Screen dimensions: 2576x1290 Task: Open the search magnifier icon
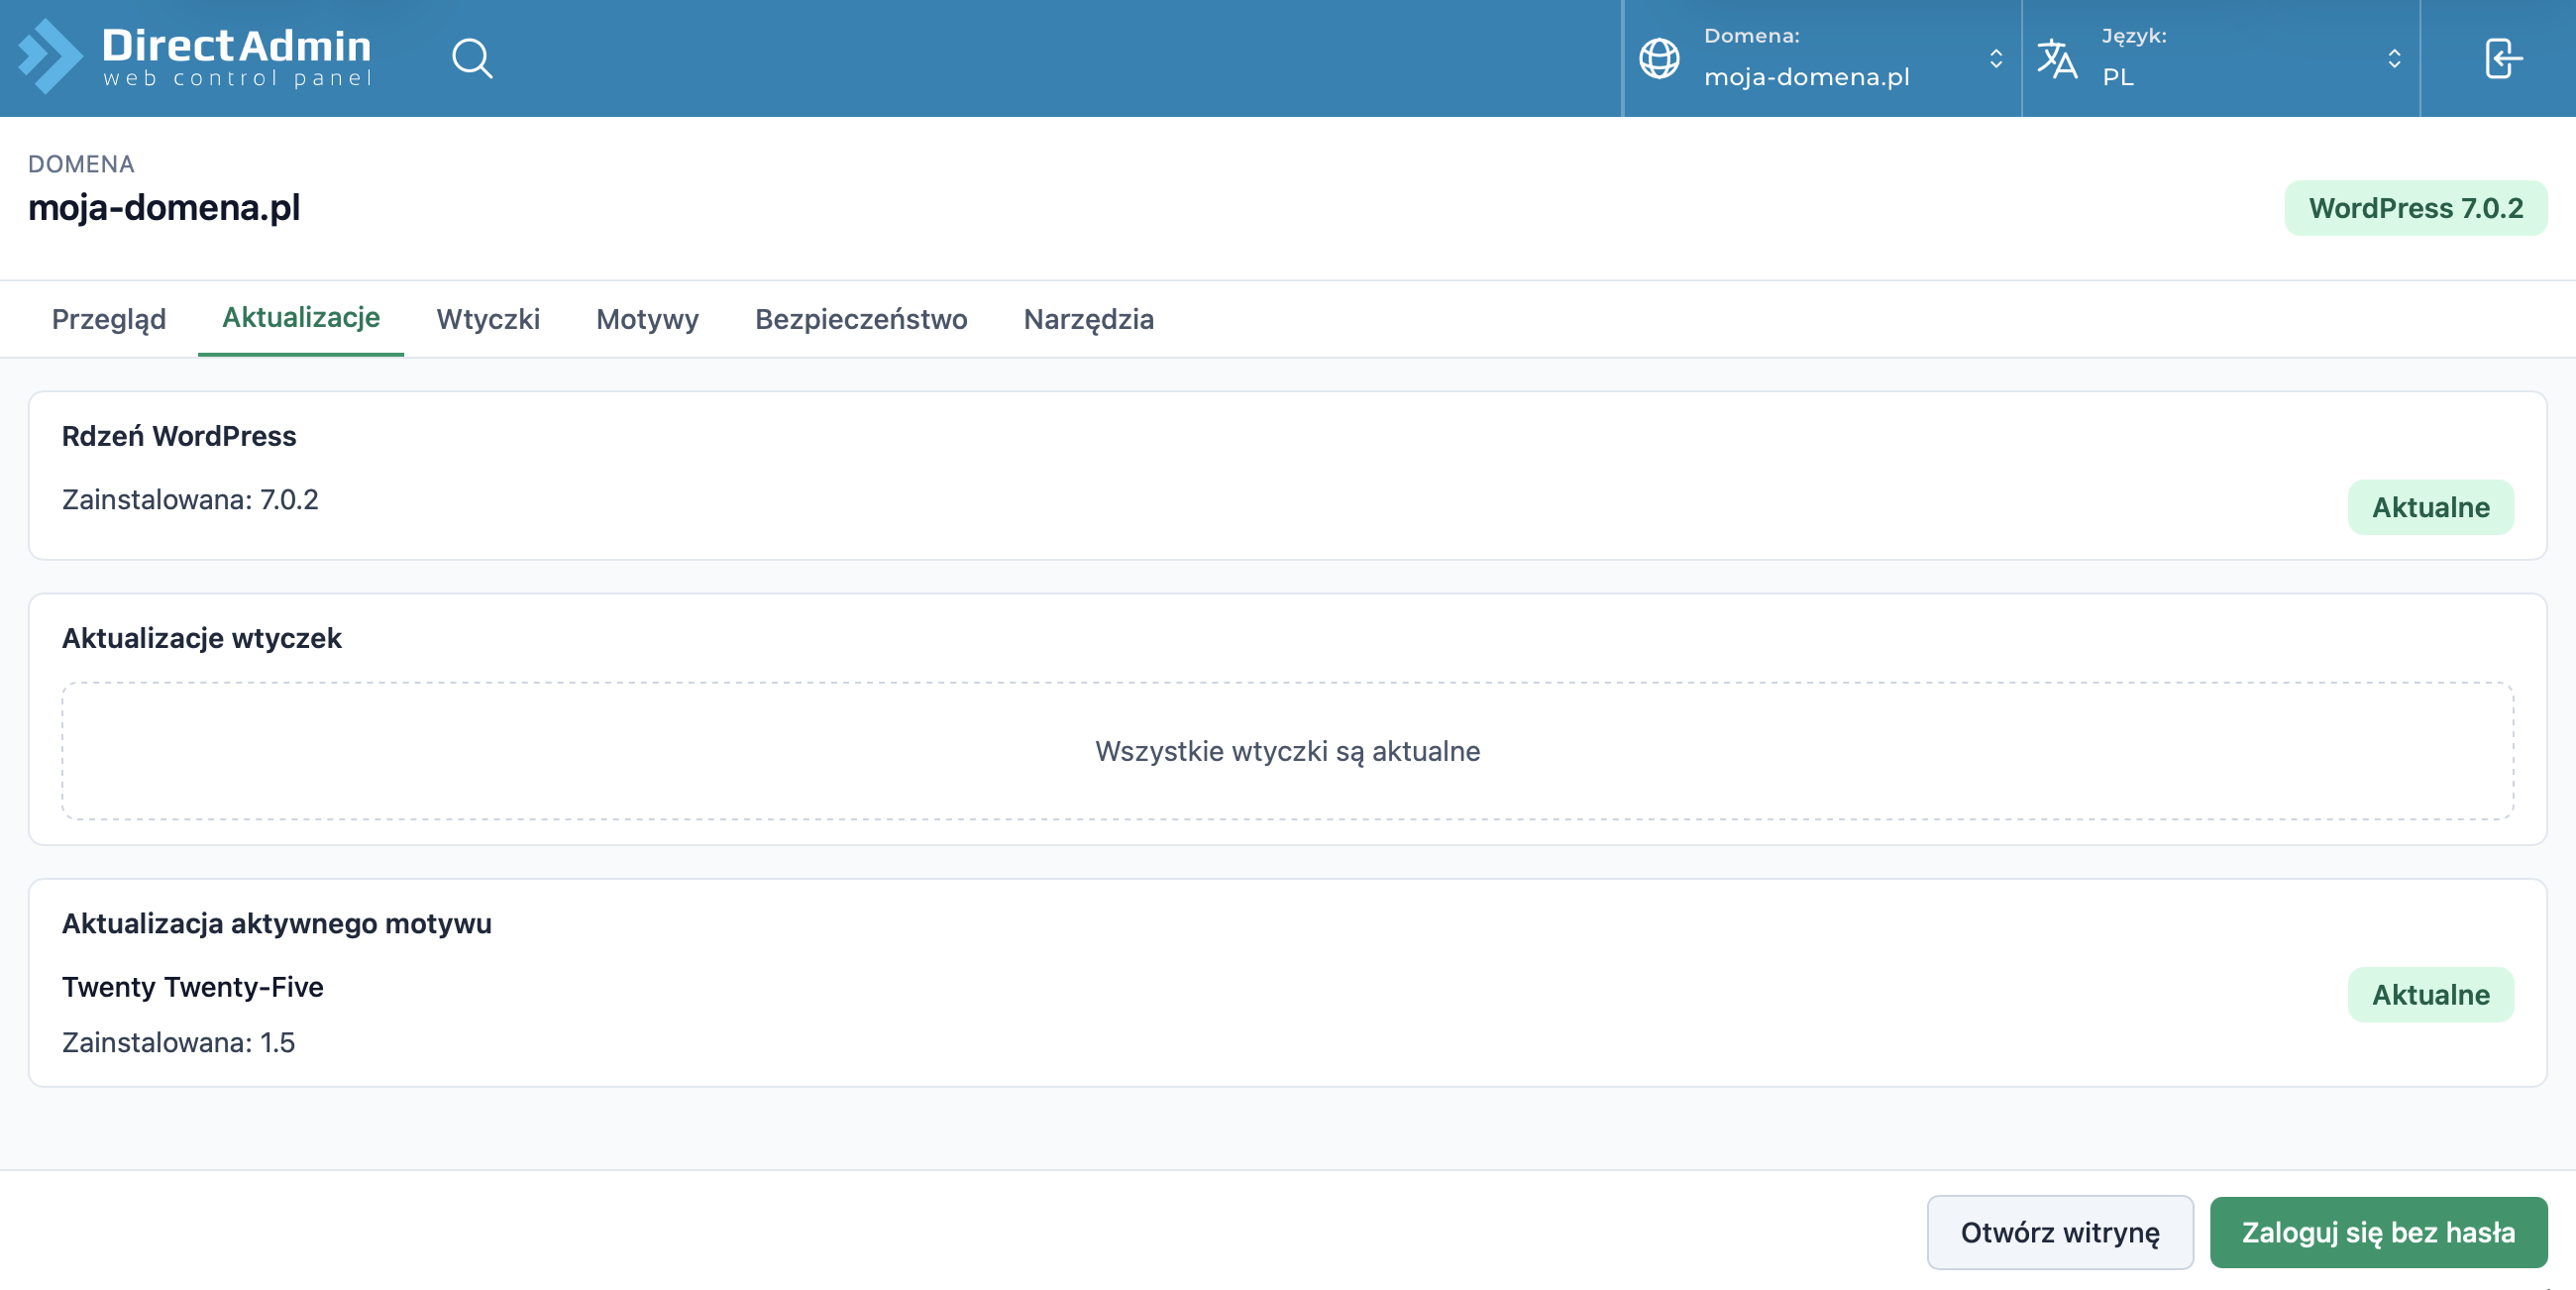tap(472, 58)
